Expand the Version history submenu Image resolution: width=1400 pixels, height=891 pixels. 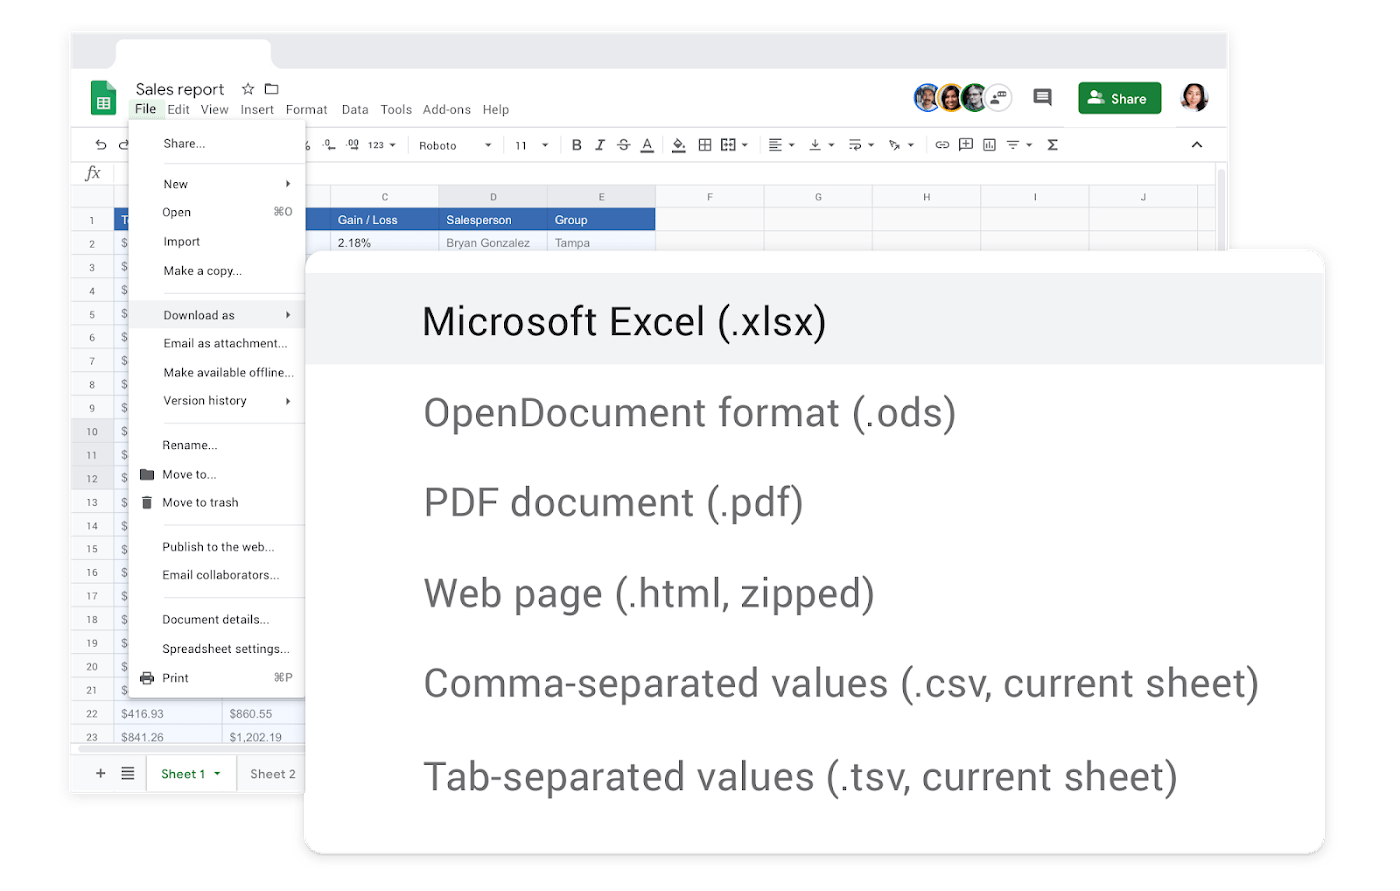pyautogui.click(x=217, y=401)
